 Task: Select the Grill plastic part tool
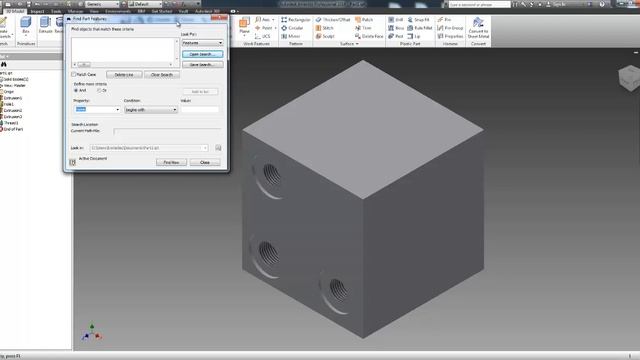[x=395, y=20]
